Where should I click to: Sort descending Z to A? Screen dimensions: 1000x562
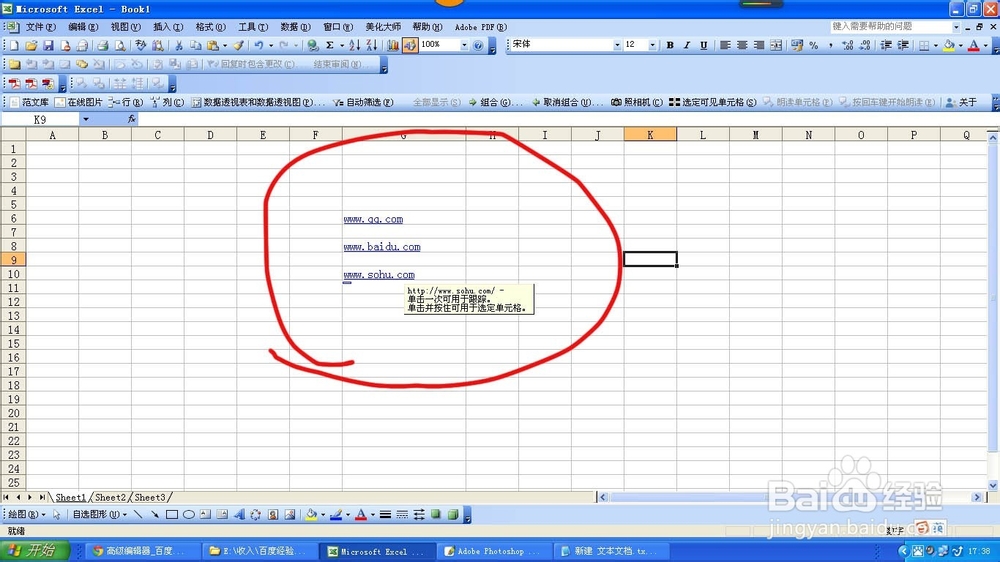tap(372, 45)
